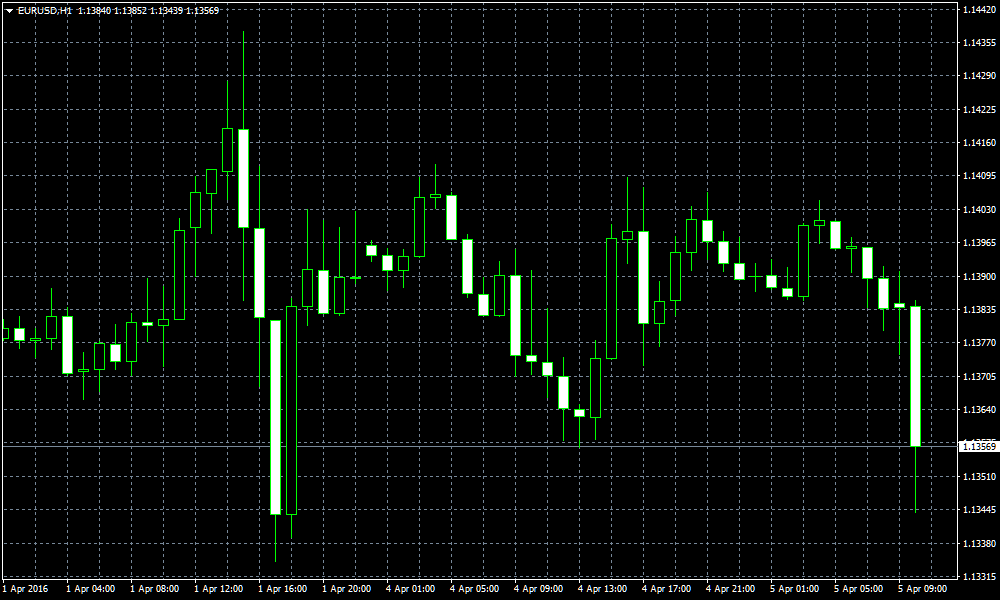Viewport: 1000px width, 600px height.
Task: Click the 4 Apr 01:00 time axis label
Action: pyautogui.click(x=410, y=589)
